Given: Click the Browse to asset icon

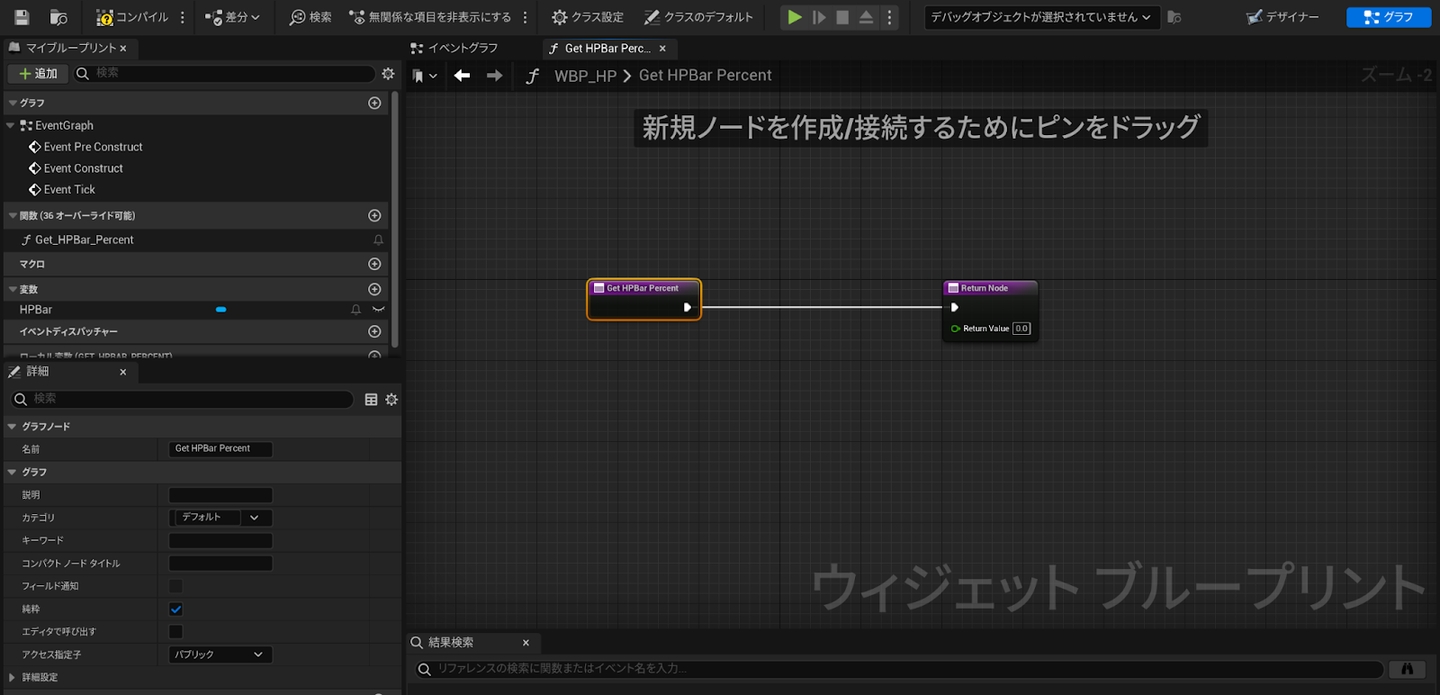Looking at the screenshot, I should click(x=59, y=17).
